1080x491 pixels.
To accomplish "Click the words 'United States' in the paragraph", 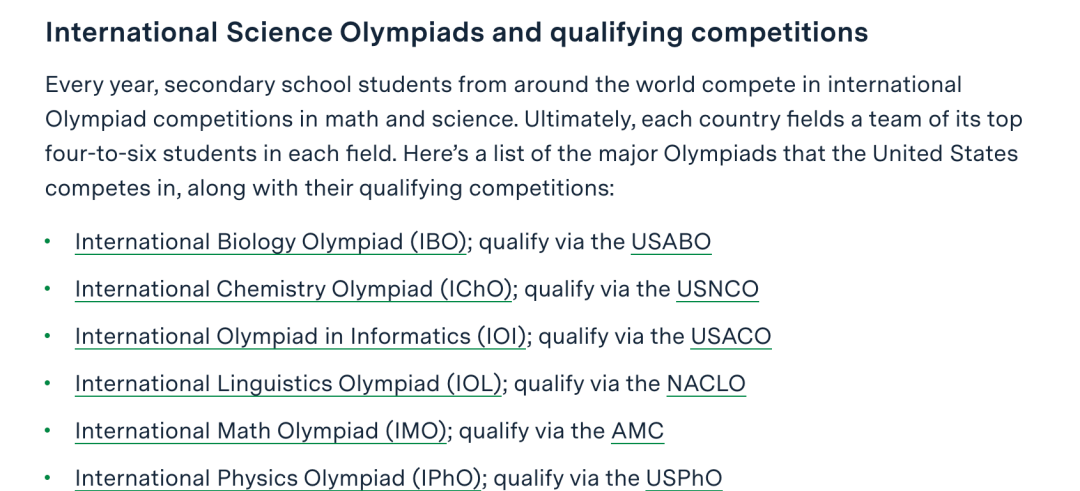I will (946, 153).
